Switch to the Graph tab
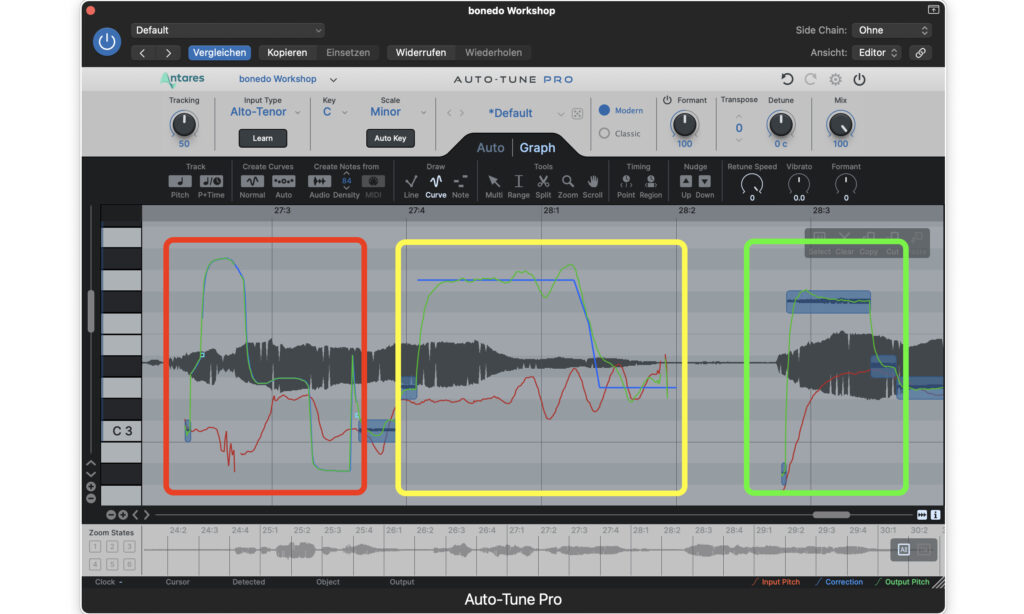 (537, 148)
